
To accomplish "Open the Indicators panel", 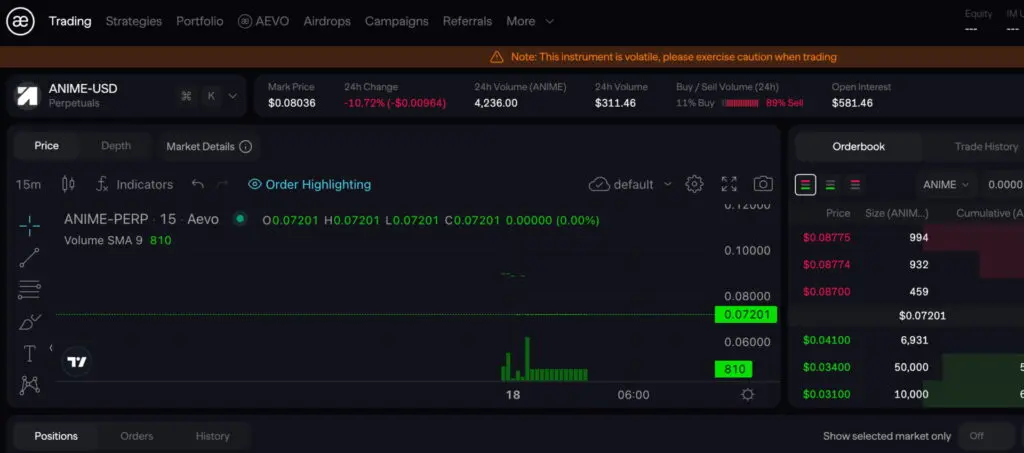I will click(x=134, y=184).
